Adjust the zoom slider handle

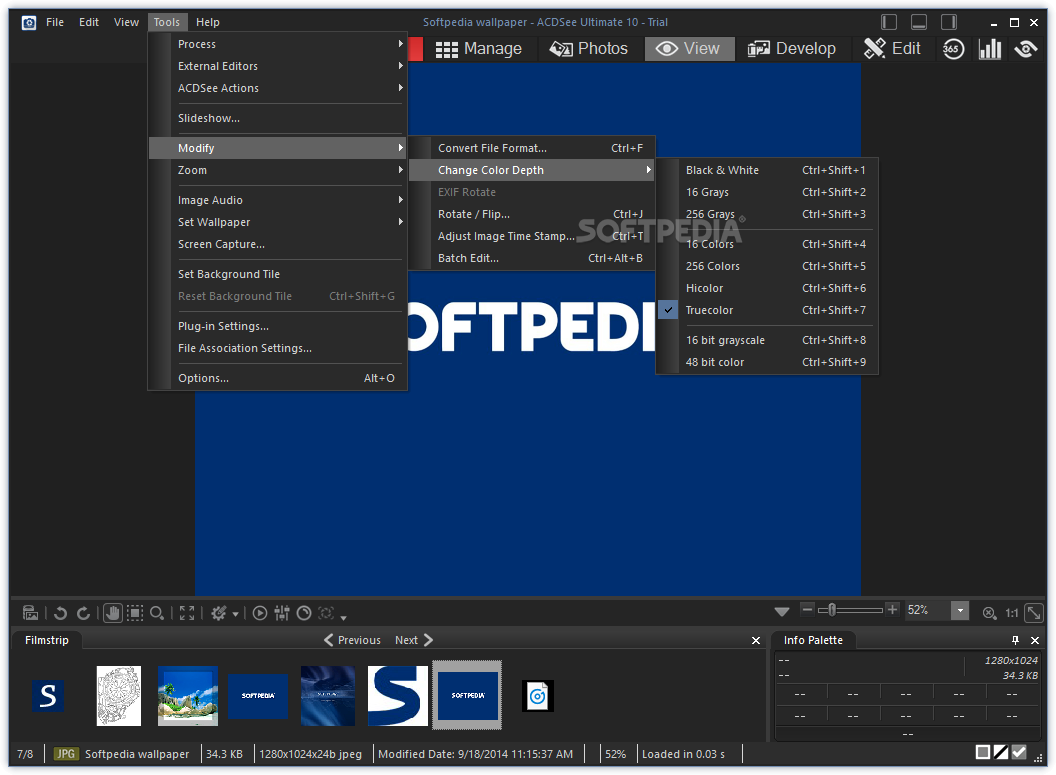tap(832, 609)
